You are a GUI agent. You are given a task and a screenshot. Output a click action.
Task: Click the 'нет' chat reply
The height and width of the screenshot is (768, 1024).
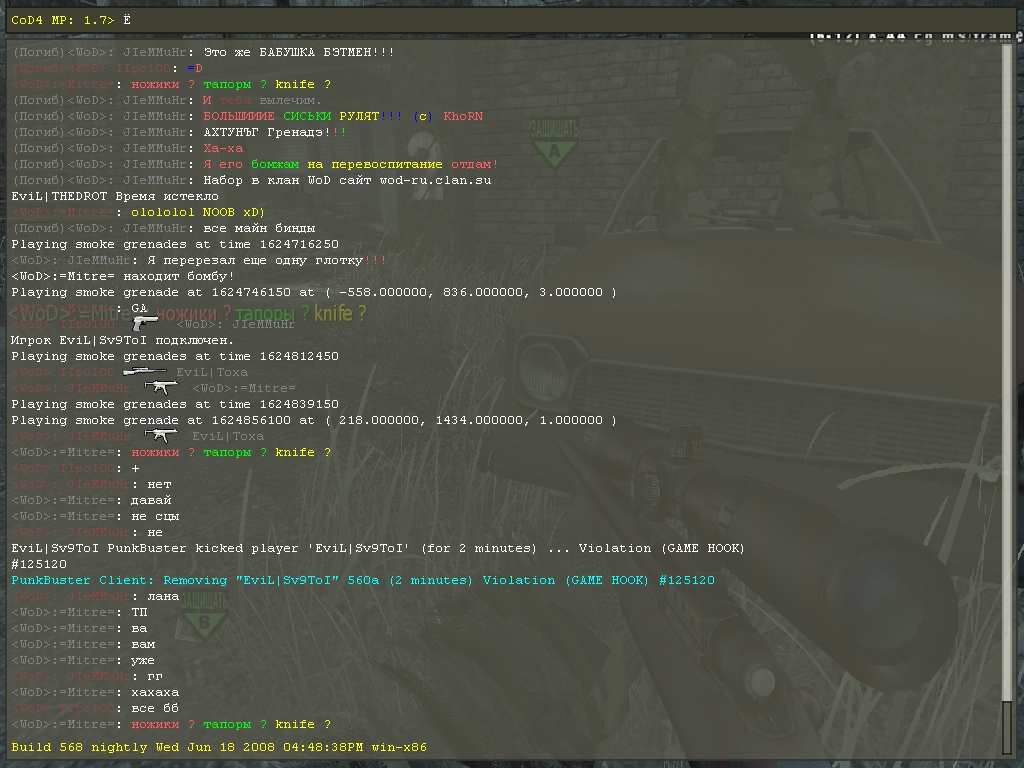[x=159, y=484]
